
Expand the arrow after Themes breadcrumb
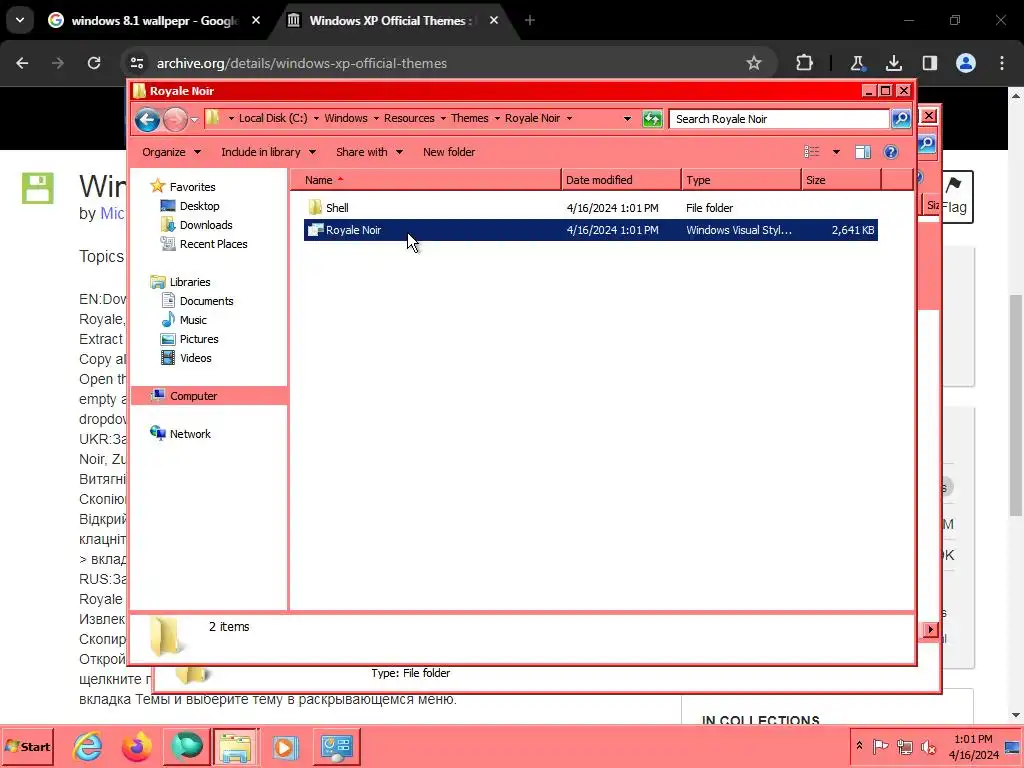pos(497,119)
